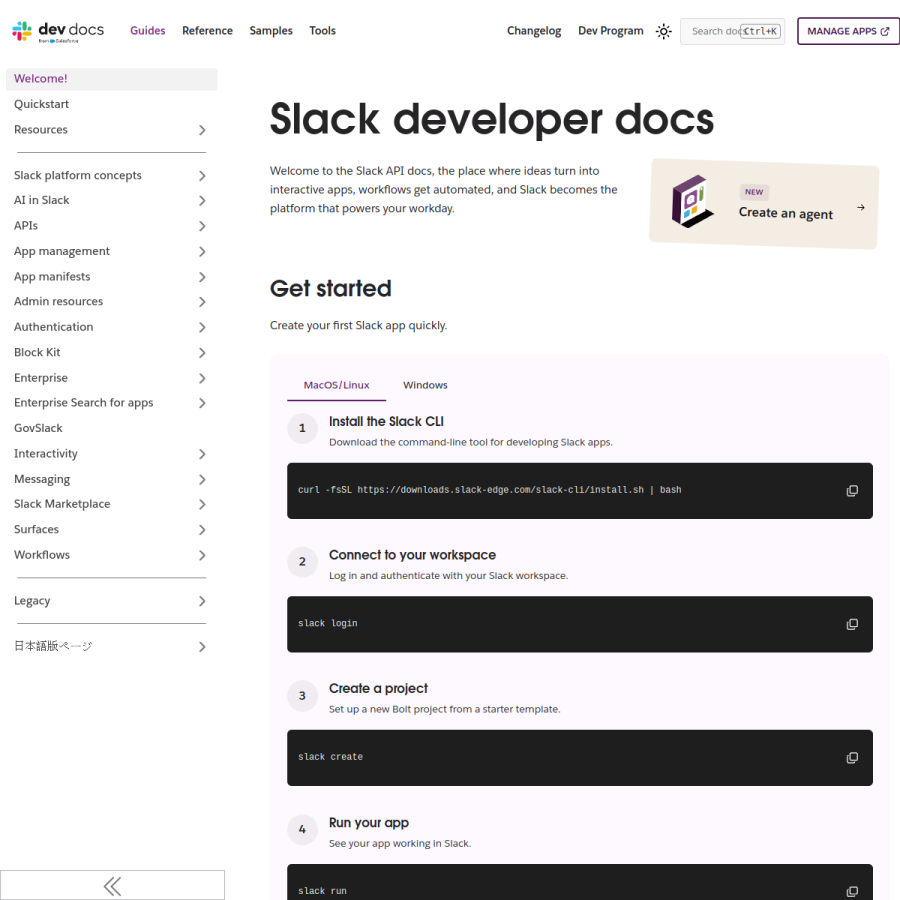This screenshot has height=900, width=900.
Task: Click the Connect to your workspace heading
Action: pyautogui.click(x=412, y=555)
